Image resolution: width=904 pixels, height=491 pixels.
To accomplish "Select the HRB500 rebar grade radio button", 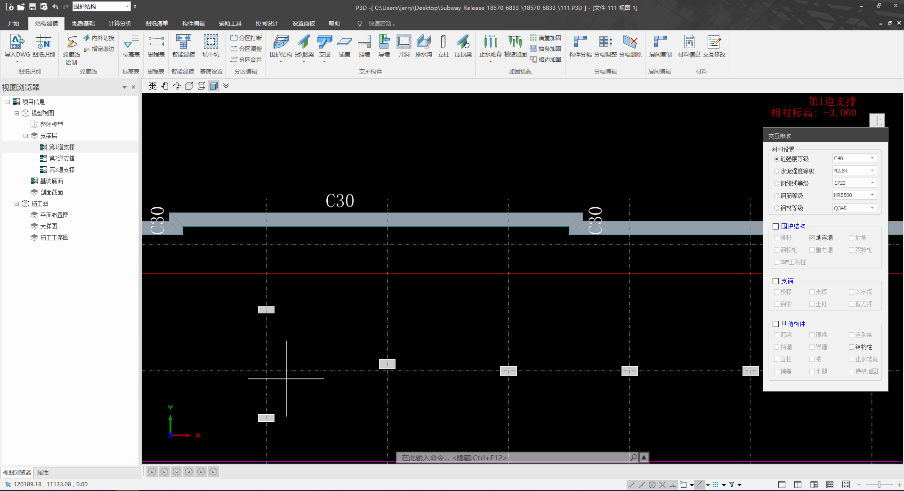I will pyautogui.click(x=778, y=195).
